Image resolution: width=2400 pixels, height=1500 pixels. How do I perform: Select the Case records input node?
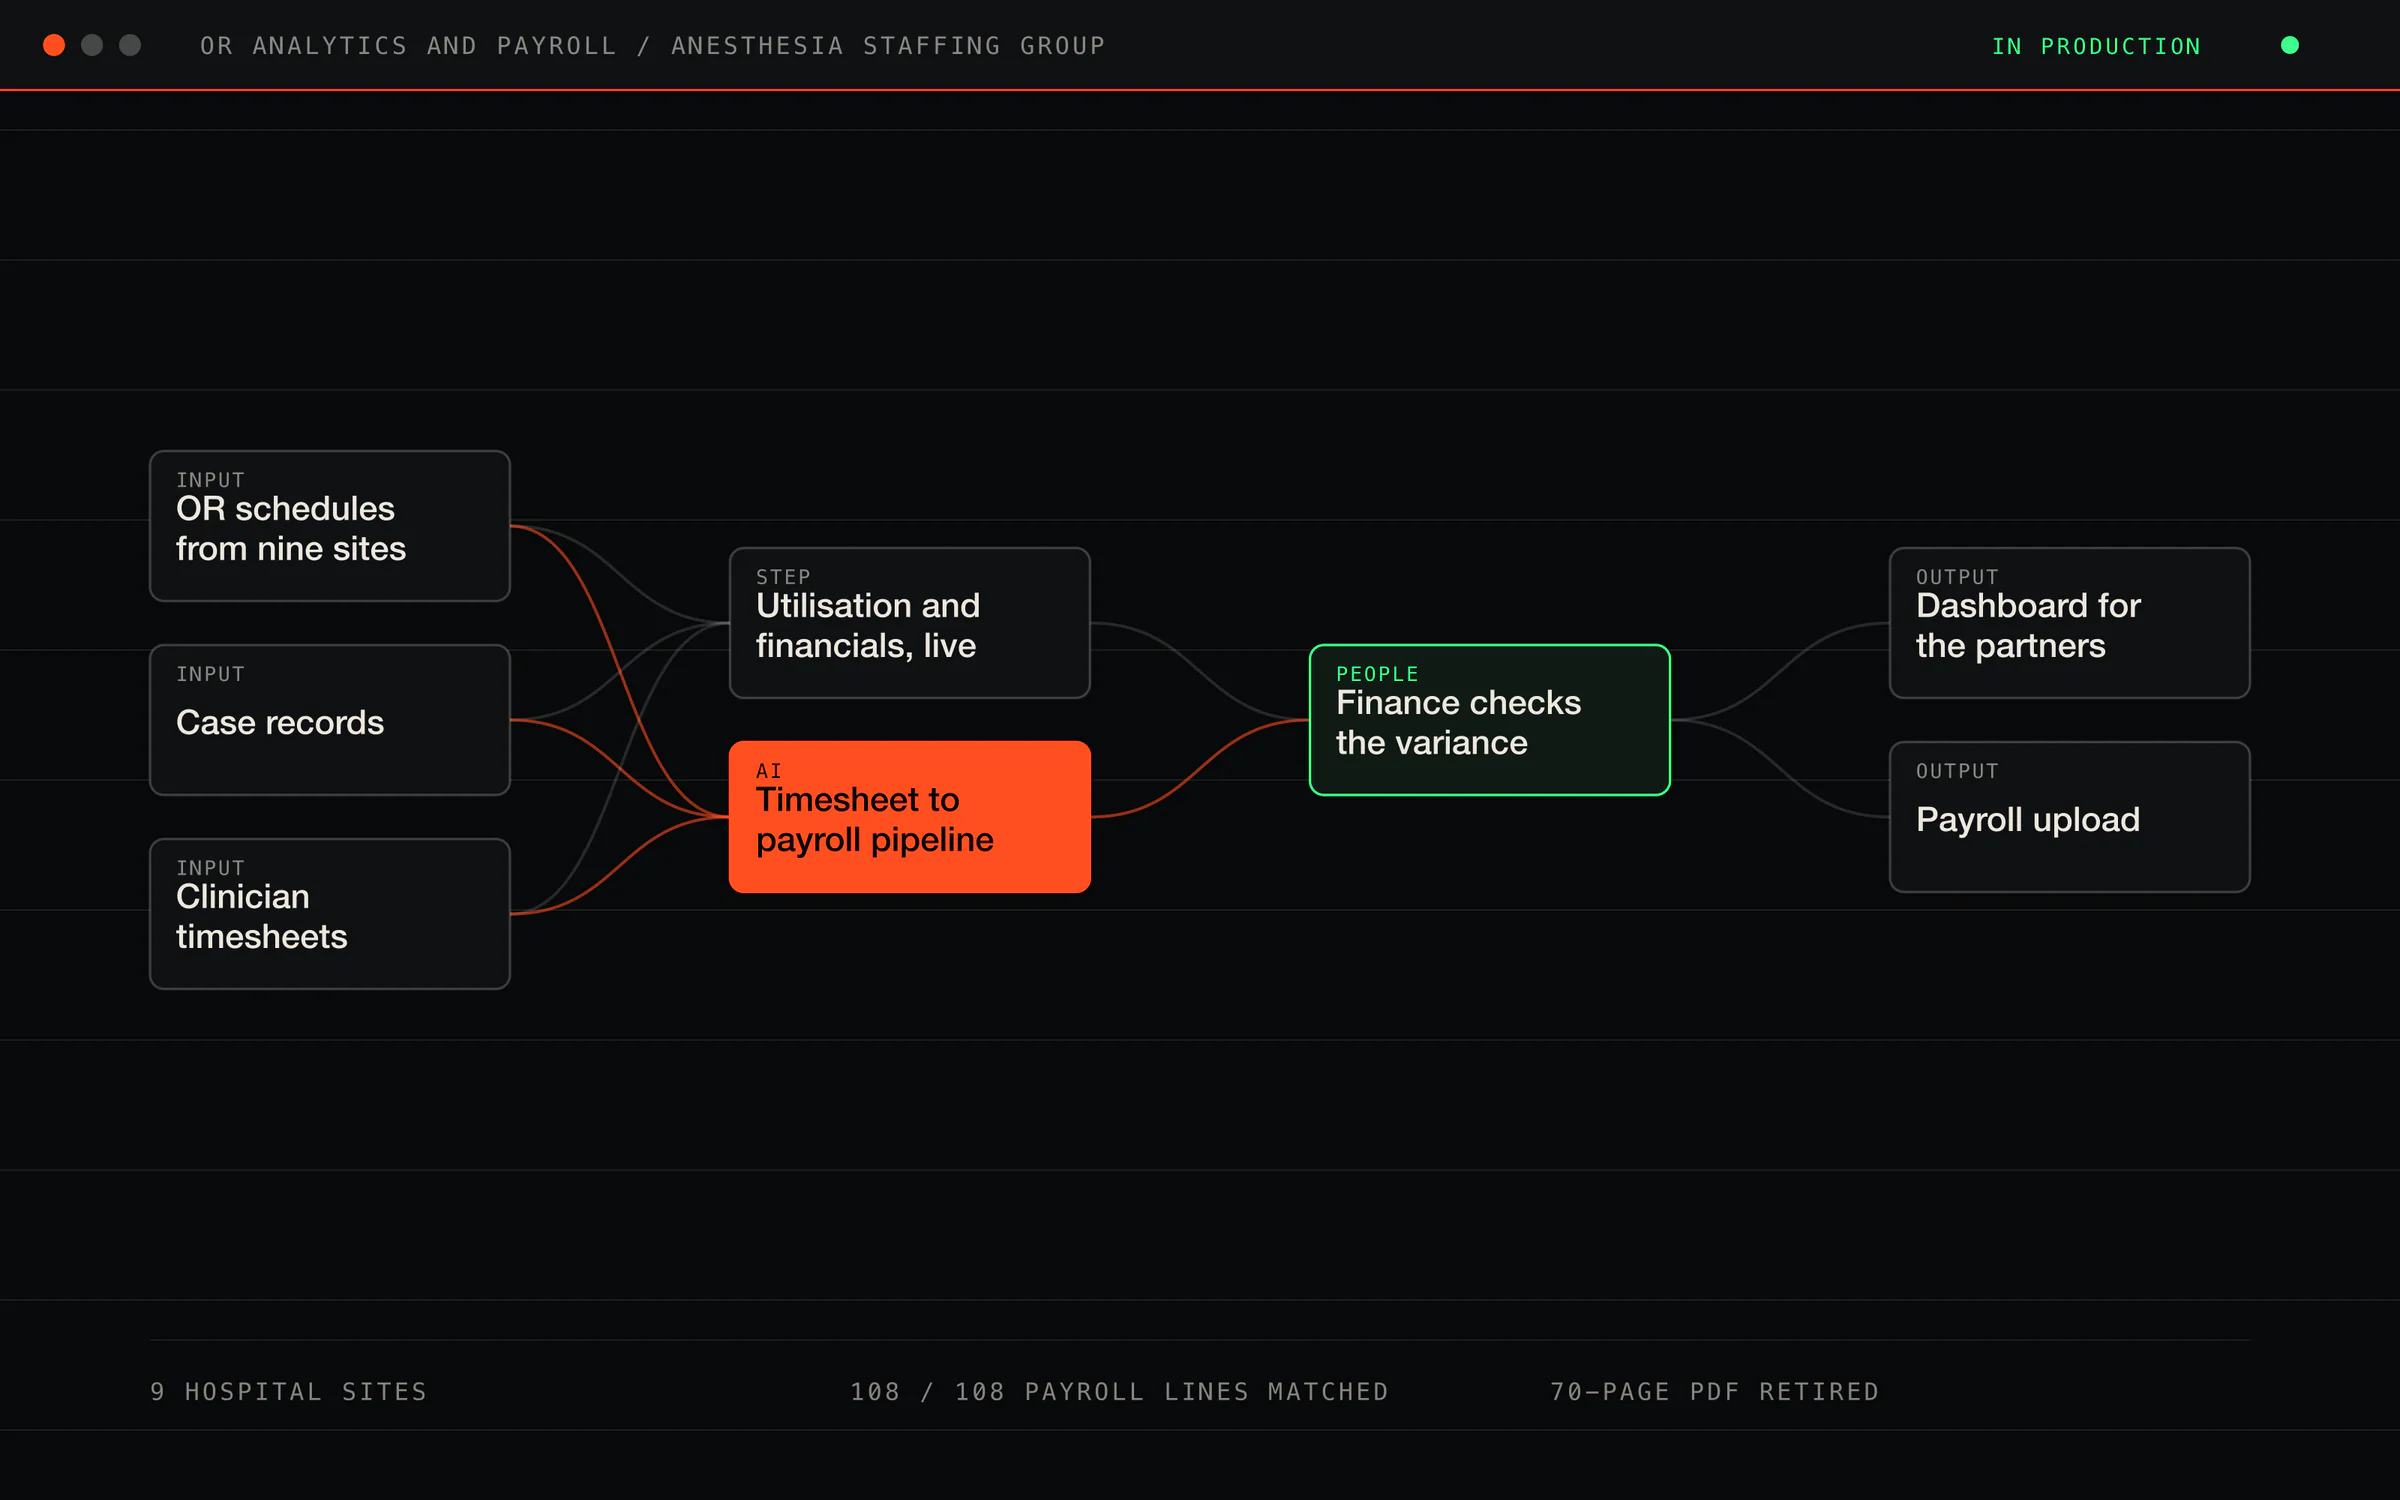click(x=330, y=720)
